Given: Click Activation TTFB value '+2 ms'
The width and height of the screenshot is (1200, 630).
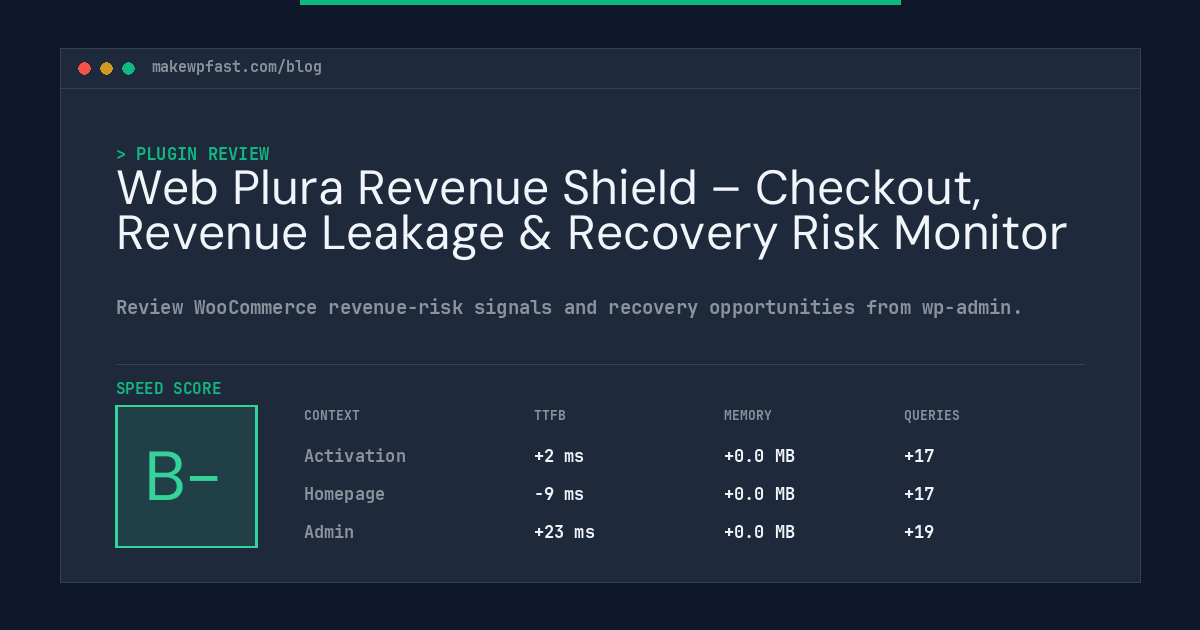Looking at the screenshot, I should coord(559,456).
